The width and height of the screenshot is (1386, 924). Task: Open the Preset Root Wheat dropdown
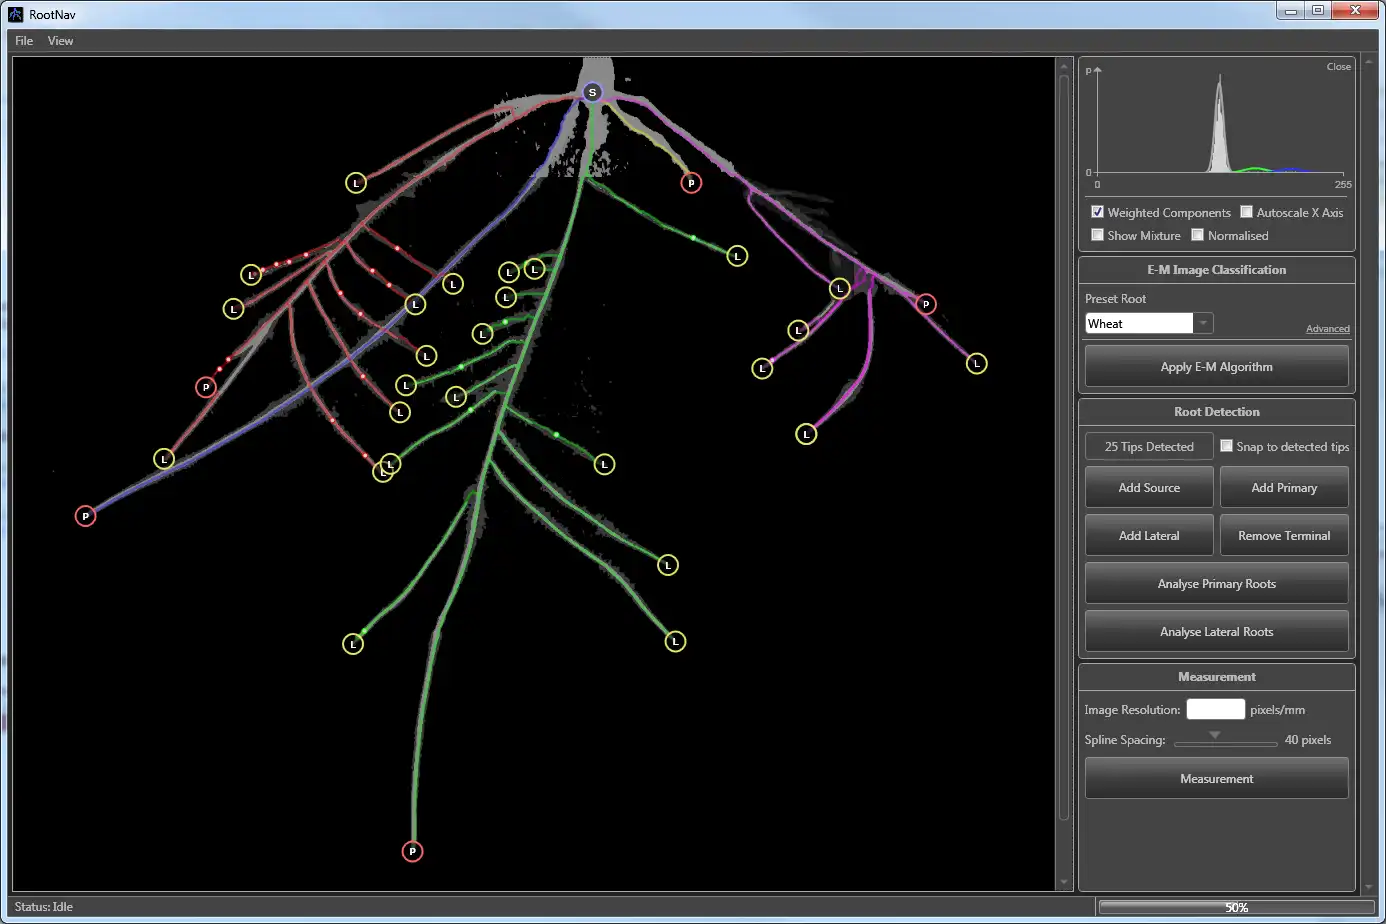1204,323
